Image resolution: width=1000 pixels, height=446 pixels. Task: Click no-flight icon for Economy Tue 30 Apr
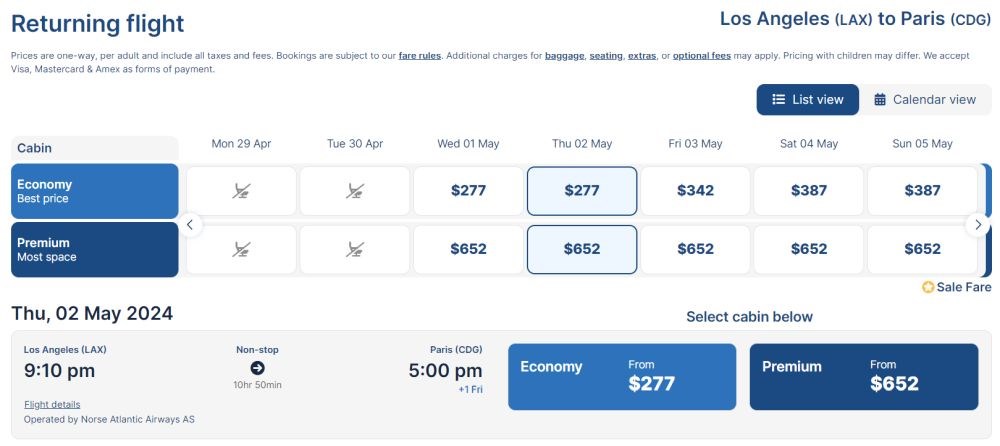point(355,190)
